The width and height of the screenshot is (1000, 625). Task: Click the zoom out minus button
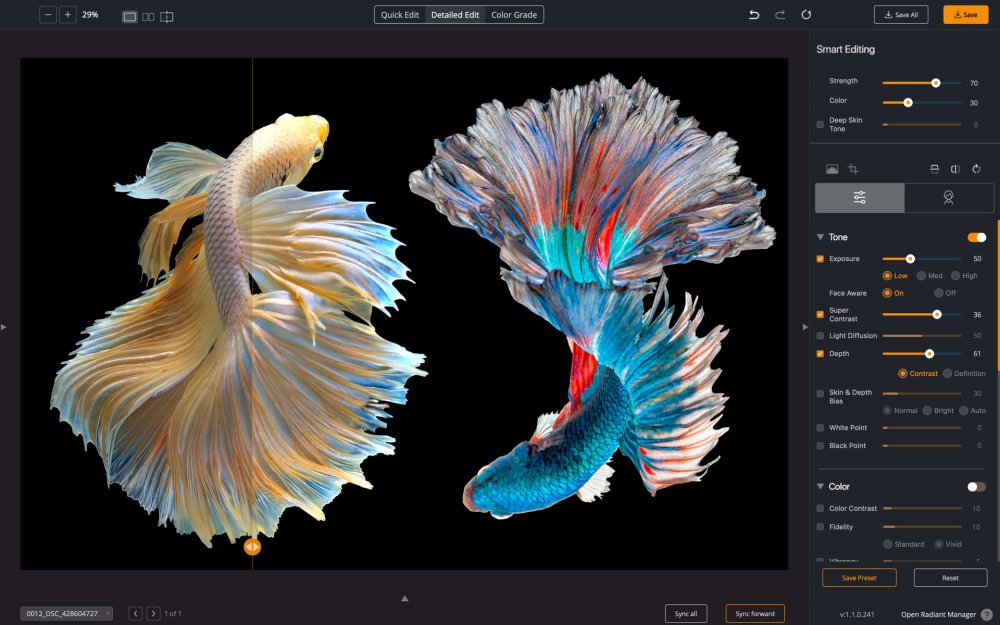pos(48,15)
